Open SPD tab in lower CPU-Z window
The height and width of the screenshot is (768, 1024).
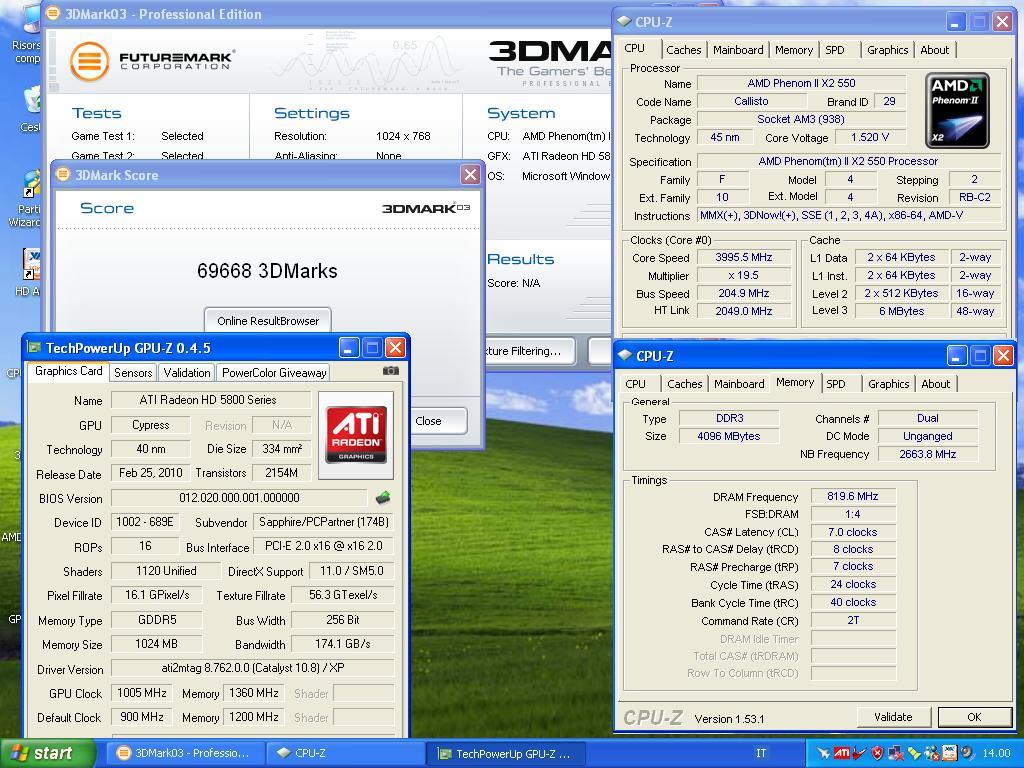pyautogui.click(x=836, y=384)
